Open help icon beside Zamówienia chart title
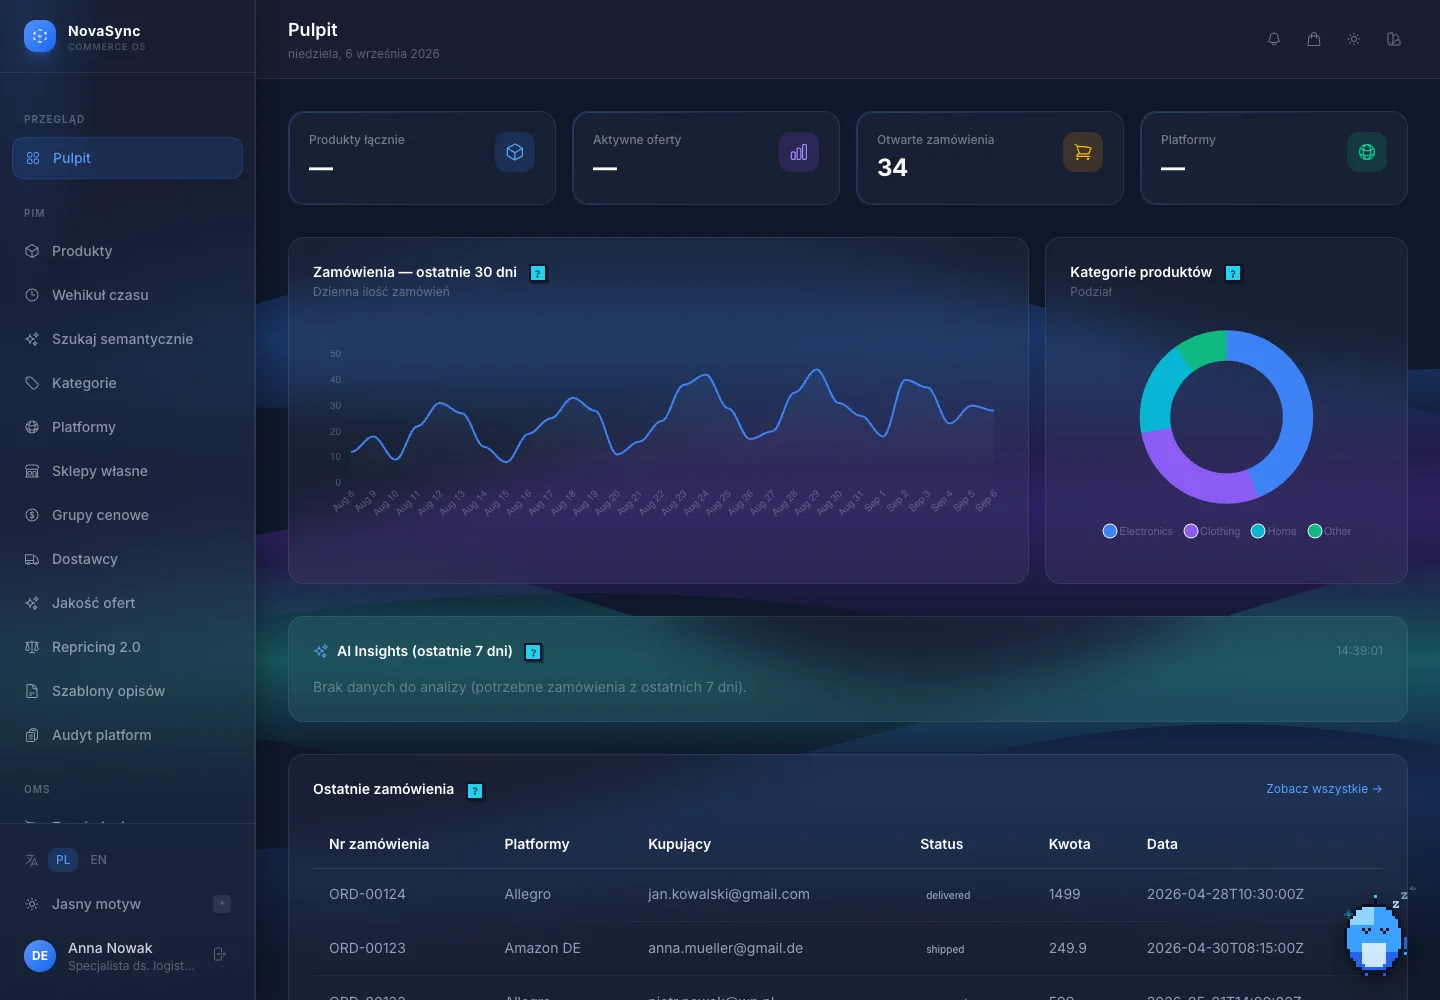Screen dimensions: 1440x1000 pos(538,273)
